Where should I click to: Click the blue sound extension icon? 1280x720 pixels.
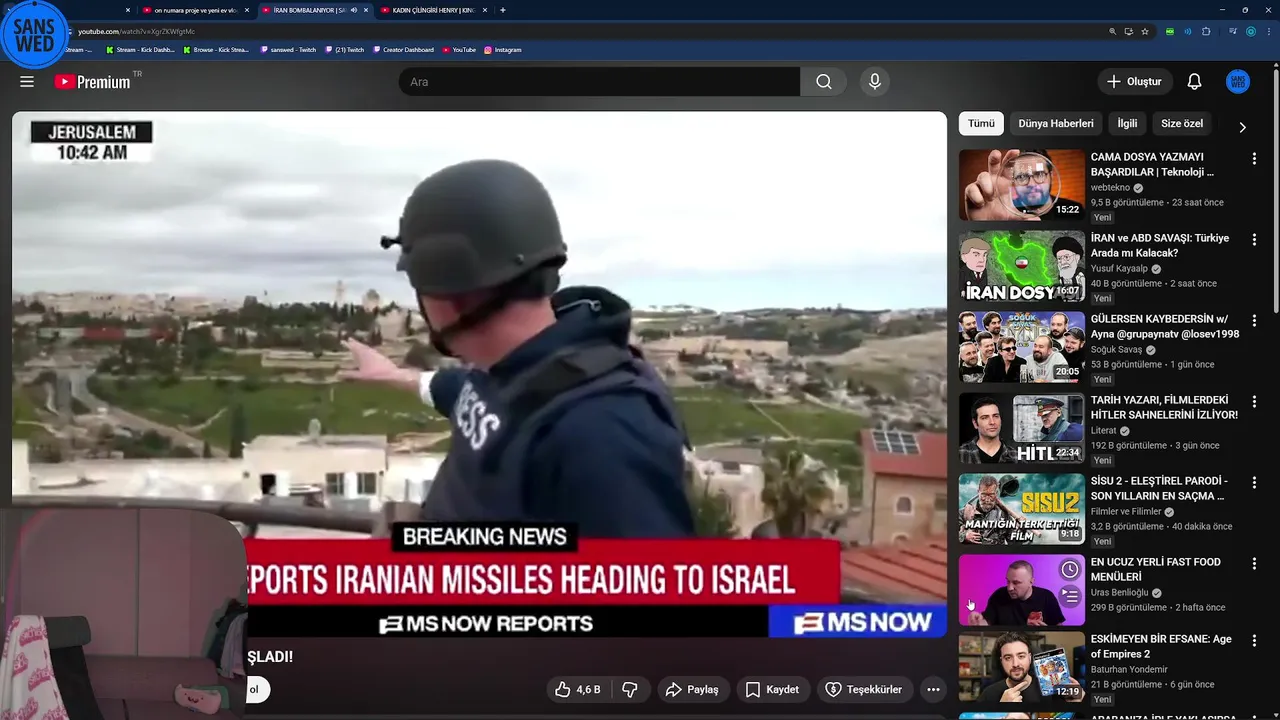click(x=1188, y=31)
